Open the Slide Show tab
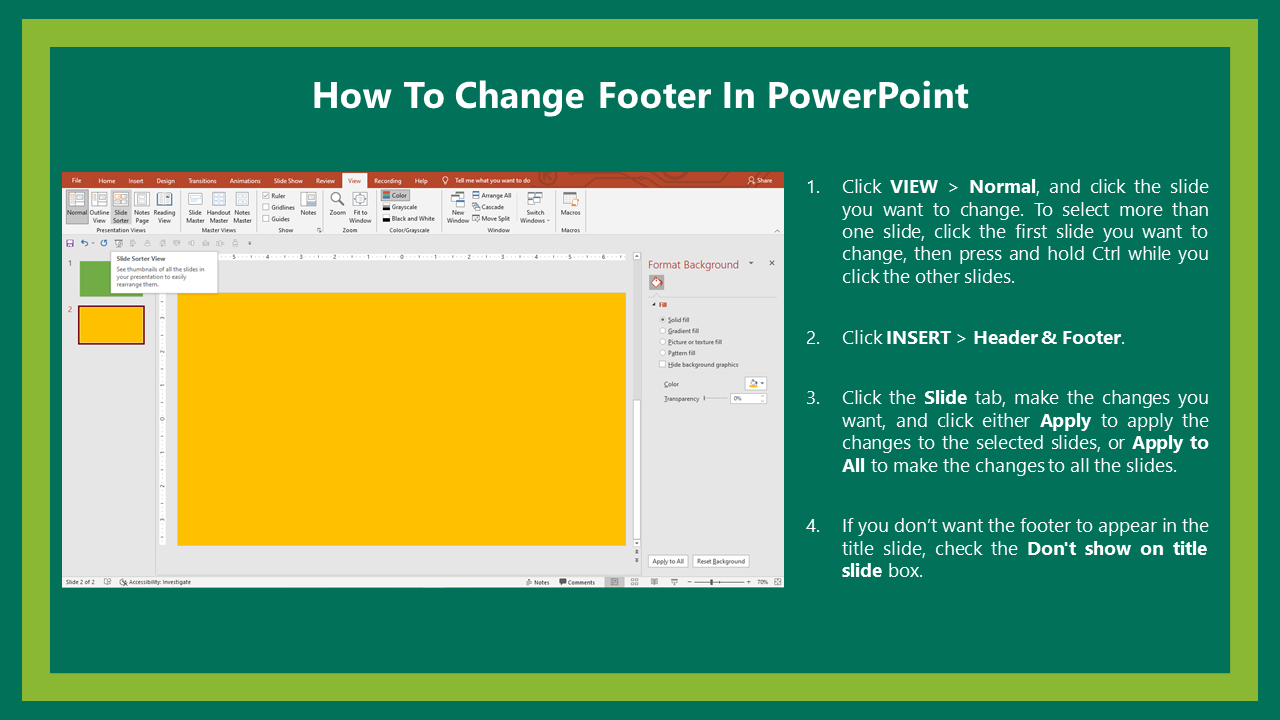The height and width of the screenshot is (720, 1280). (288, 181)
